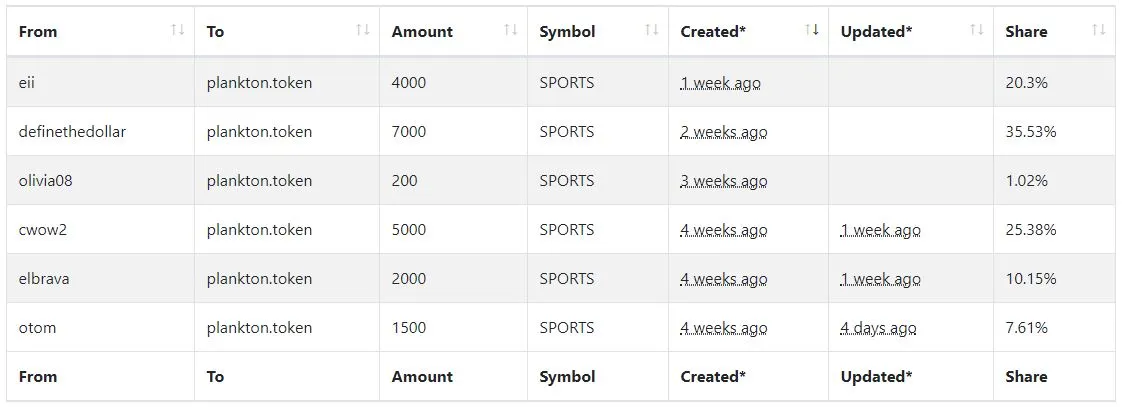
Task: Sort table by From column arrows
Action: 177,30
